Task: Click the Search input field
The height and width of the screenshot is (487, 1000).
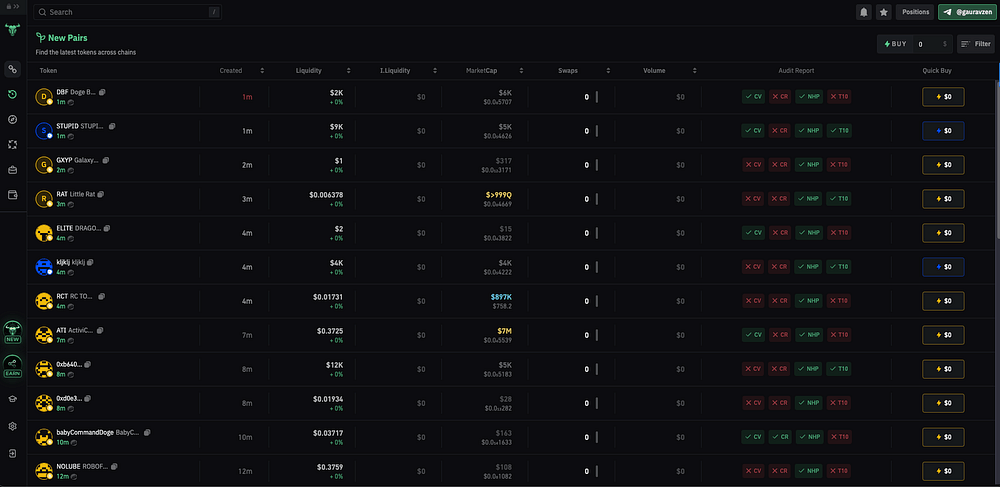Action: tap(125, 12)
